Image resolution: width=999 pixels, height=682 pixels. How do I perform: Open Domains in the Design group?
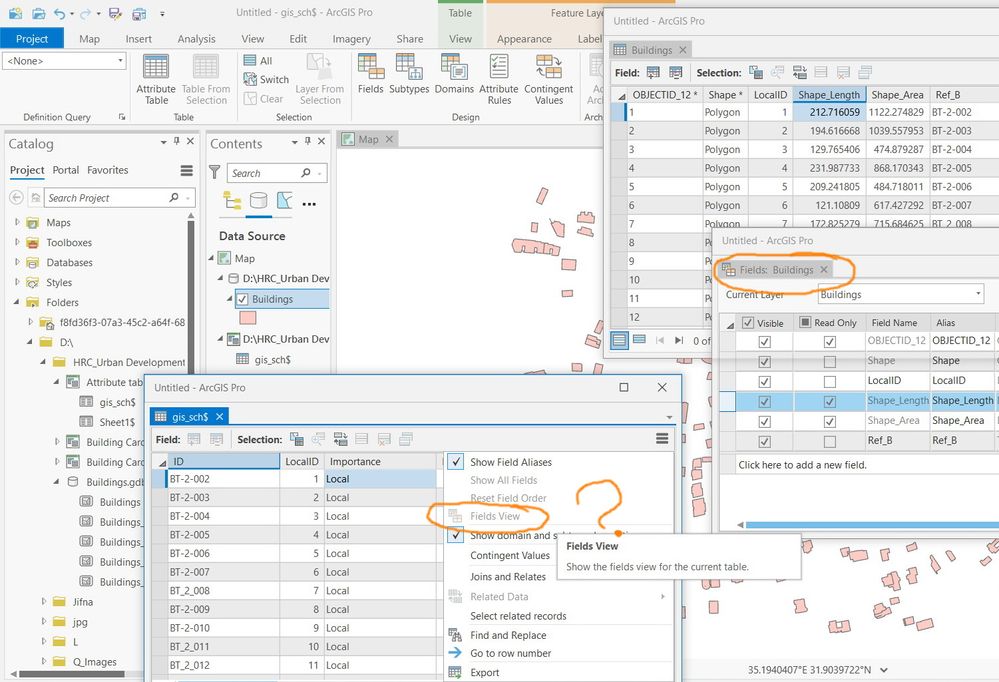click(454, 75)
